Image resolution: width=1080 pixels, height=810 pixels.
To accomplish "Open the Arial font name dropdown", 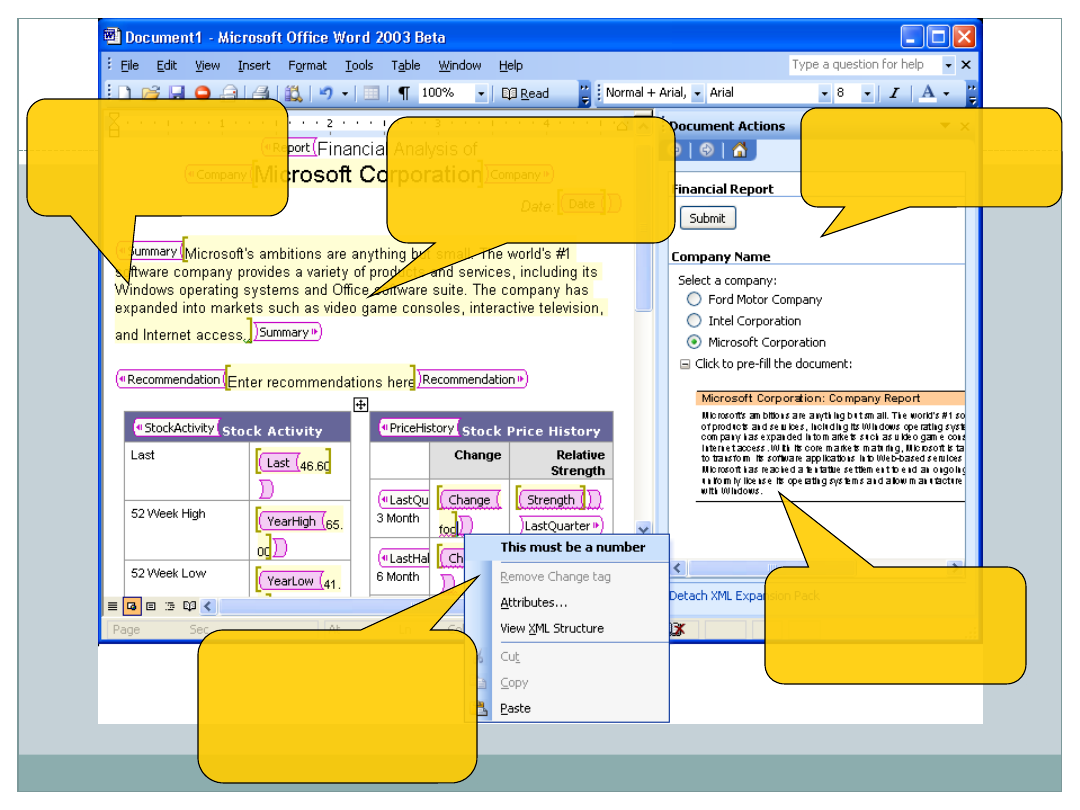I will click(x=824, y=93).
